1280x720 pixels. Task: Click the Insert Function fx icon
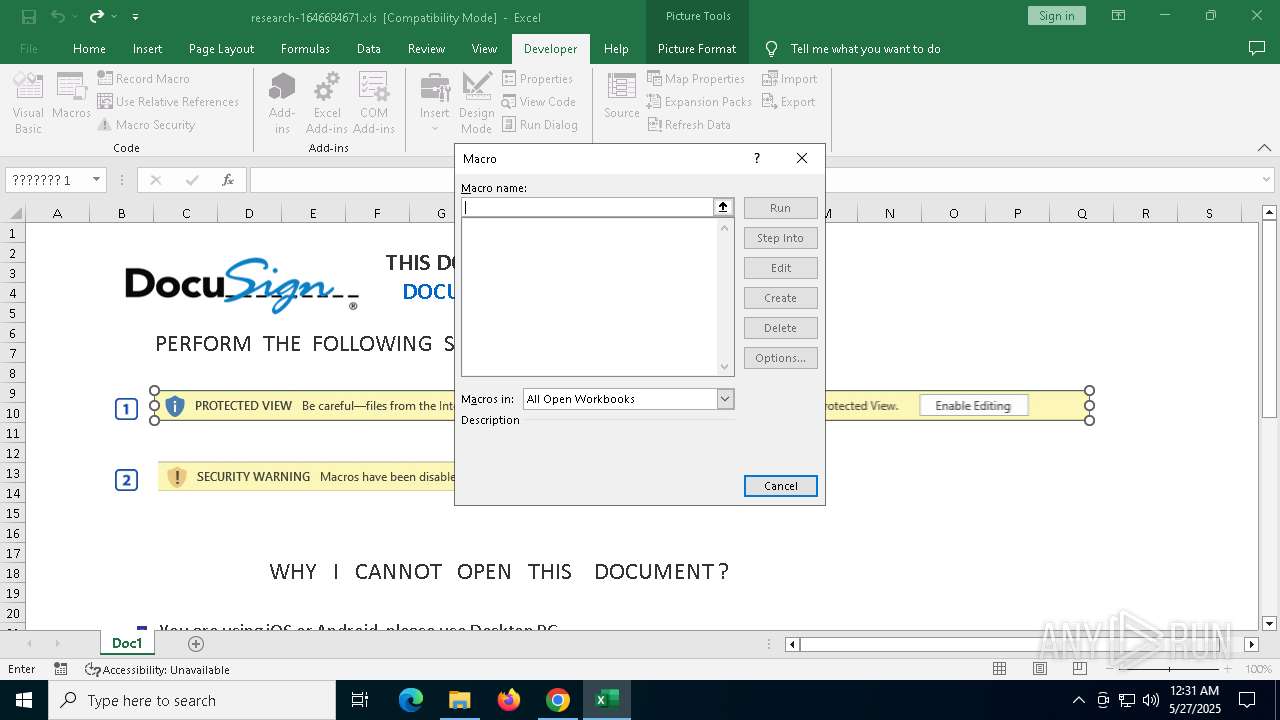tap(228, 180)
